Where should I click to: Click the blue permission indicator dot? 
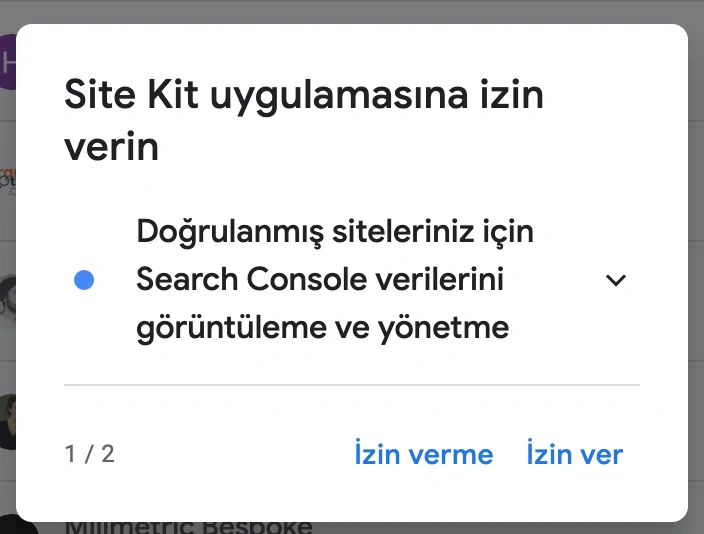click(84, 281)
